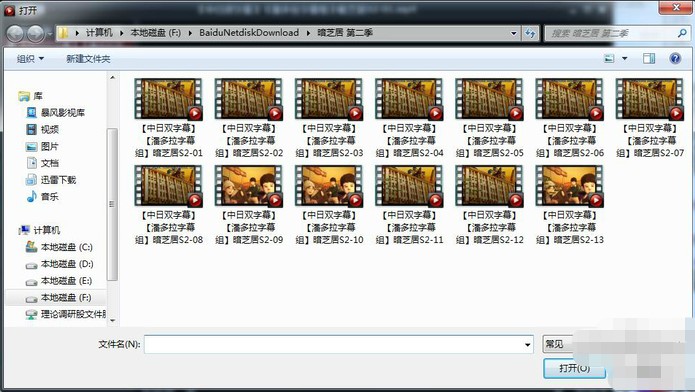
Task: Select 计算机 in the address breadcrumb
Action: tap(99, 33)
